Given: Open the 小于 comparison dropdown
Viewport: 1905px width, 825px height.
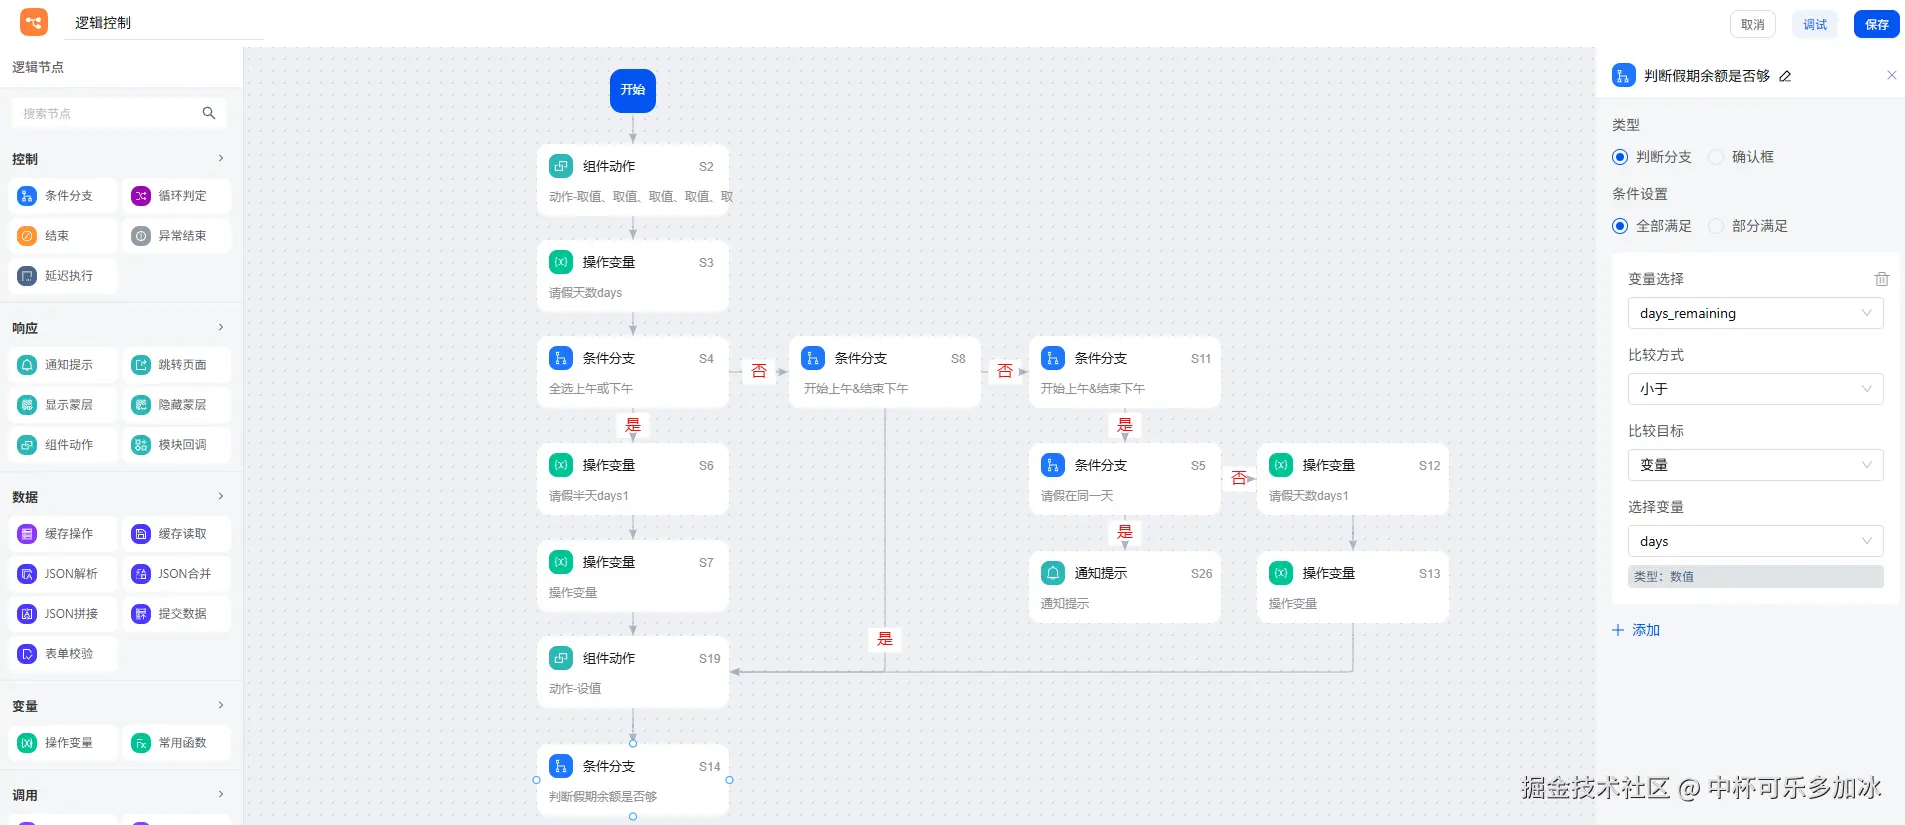Looking at the screenshot, I should [x=1755, y=389].
